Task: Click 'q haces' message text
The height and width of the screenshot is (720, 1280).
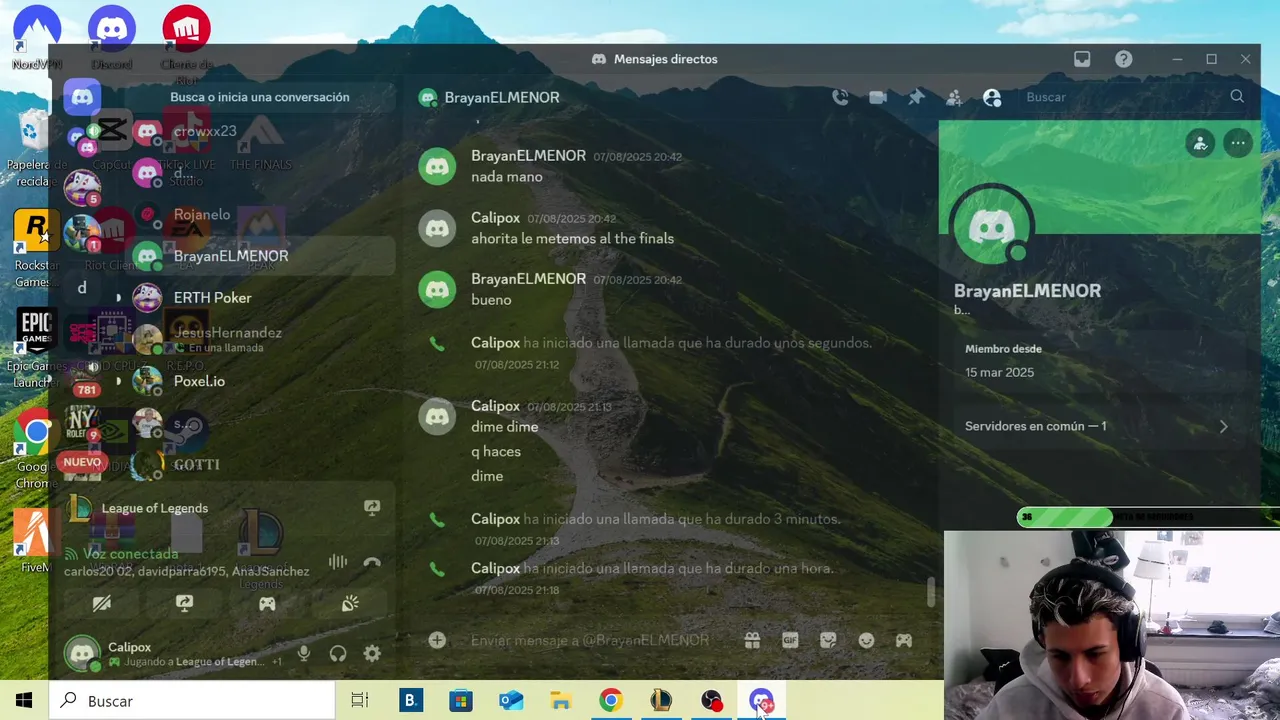Action: click(496, 452)
